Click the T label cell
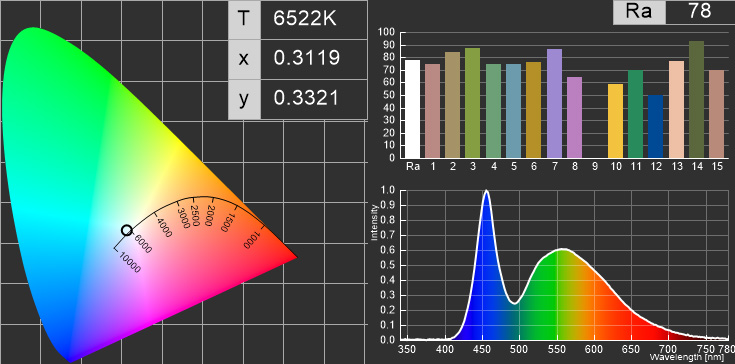The height and width of the screenshot is (364, 735). pyautogui.click(x=244, y=19)
